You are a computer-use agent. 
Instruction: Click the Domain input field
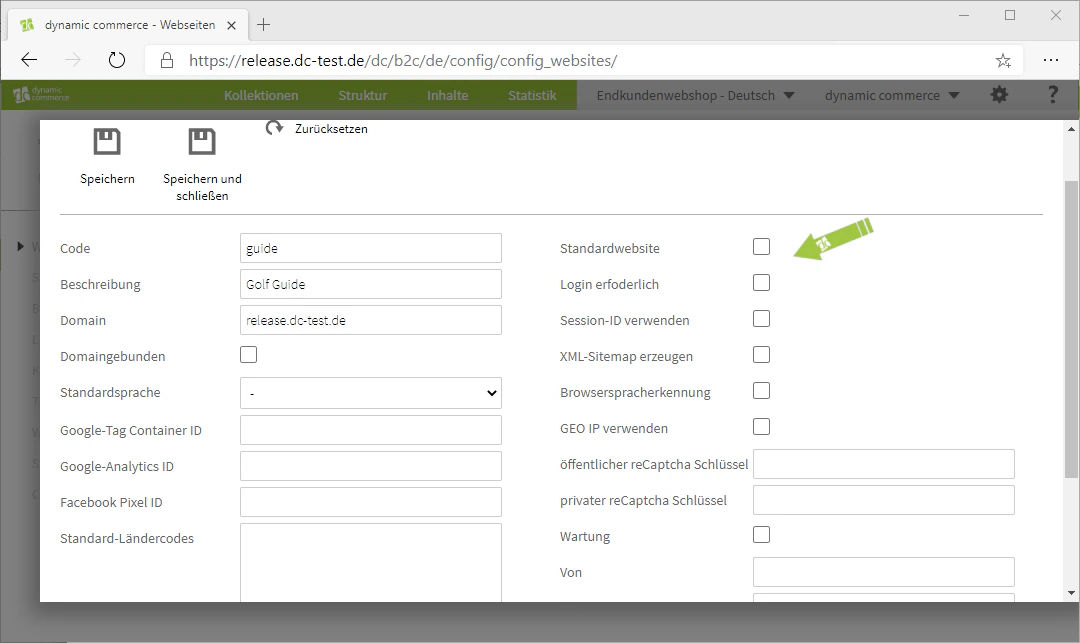[371, 320]
